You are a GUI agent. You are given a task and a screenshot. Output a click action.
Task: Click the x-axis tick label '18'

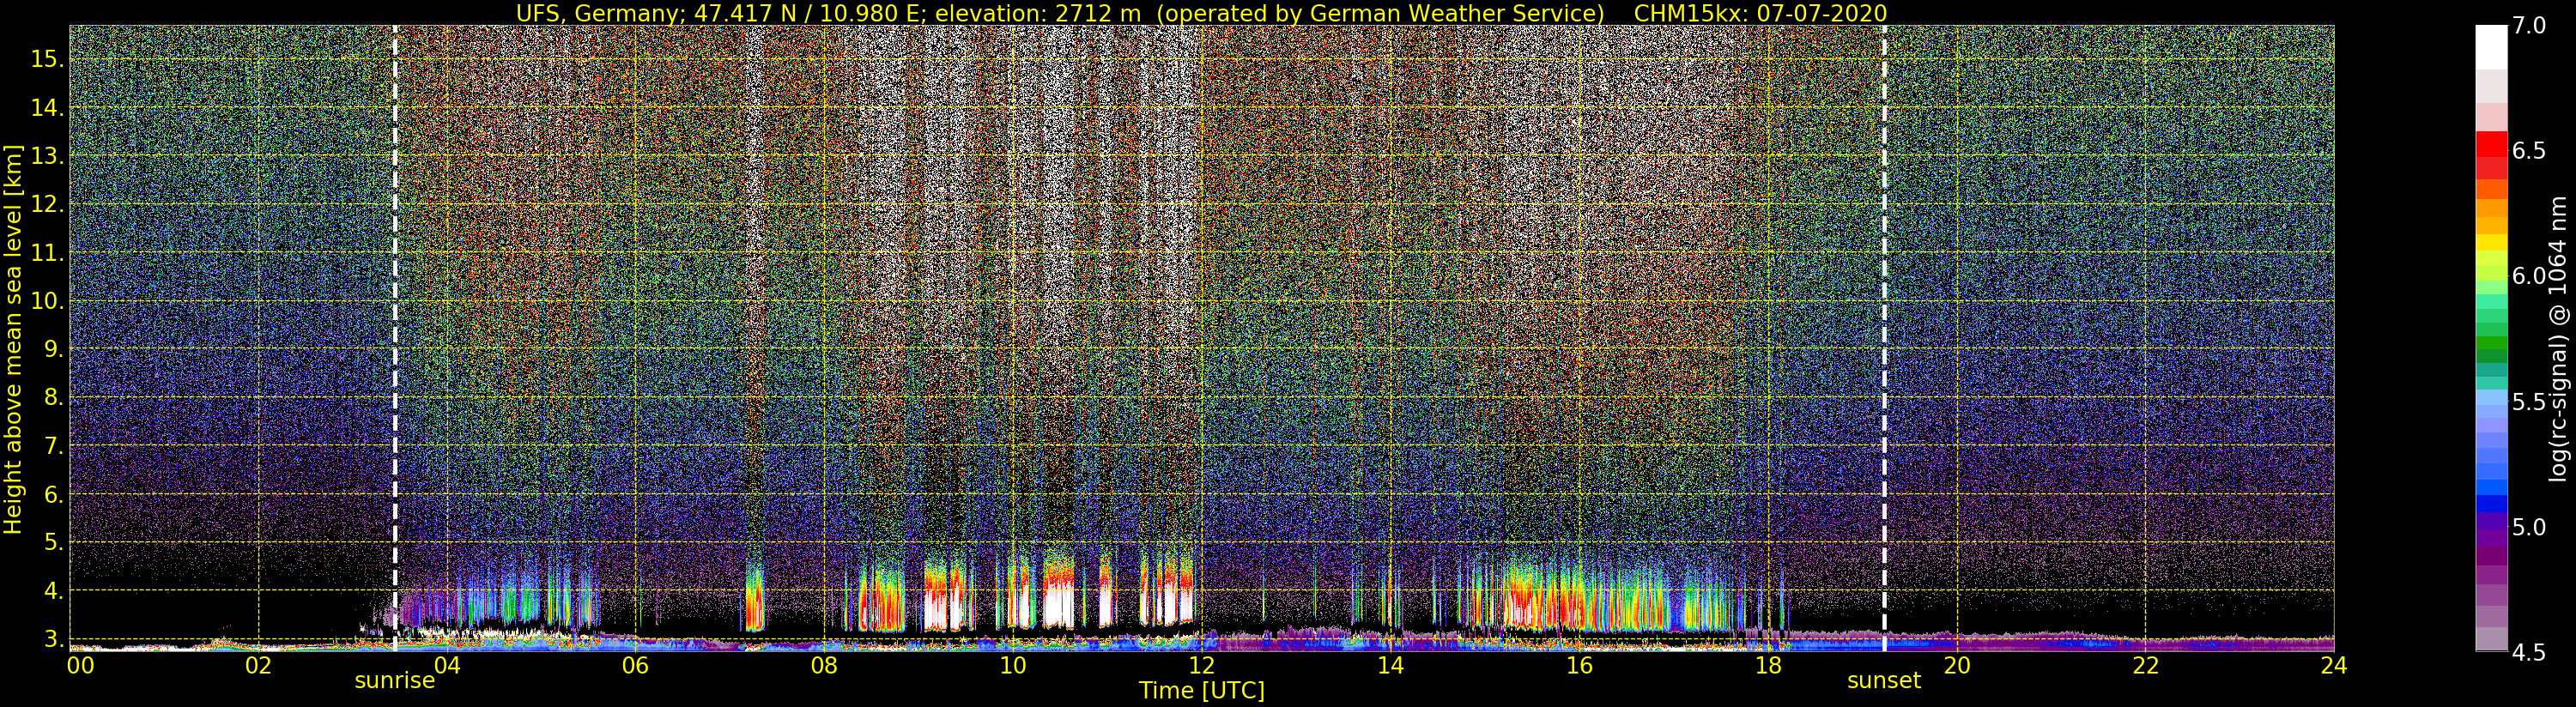point(1768,666)
